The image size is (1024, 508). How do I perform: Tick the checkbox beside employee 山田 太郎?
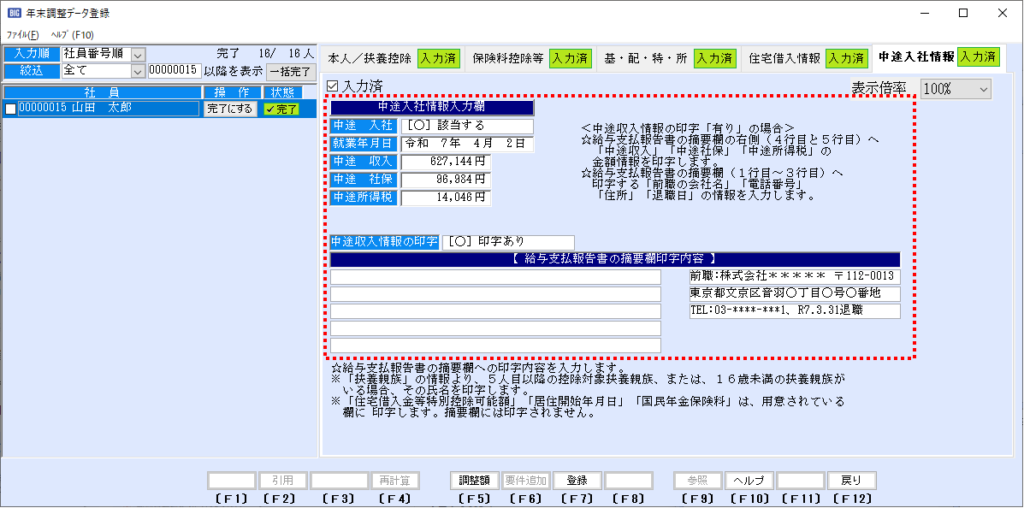[11, 109]
